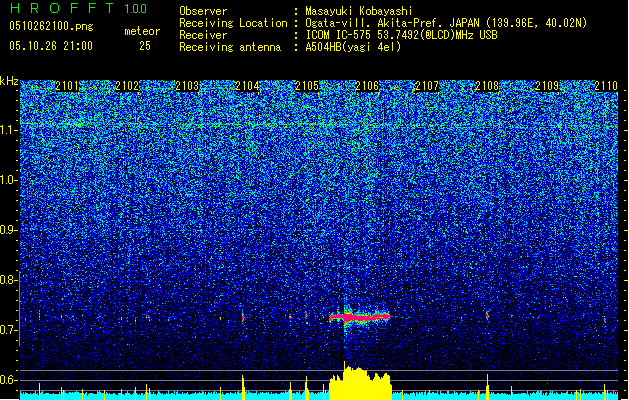Click time marker 2109
629x400 pixels.
(547, 86)
